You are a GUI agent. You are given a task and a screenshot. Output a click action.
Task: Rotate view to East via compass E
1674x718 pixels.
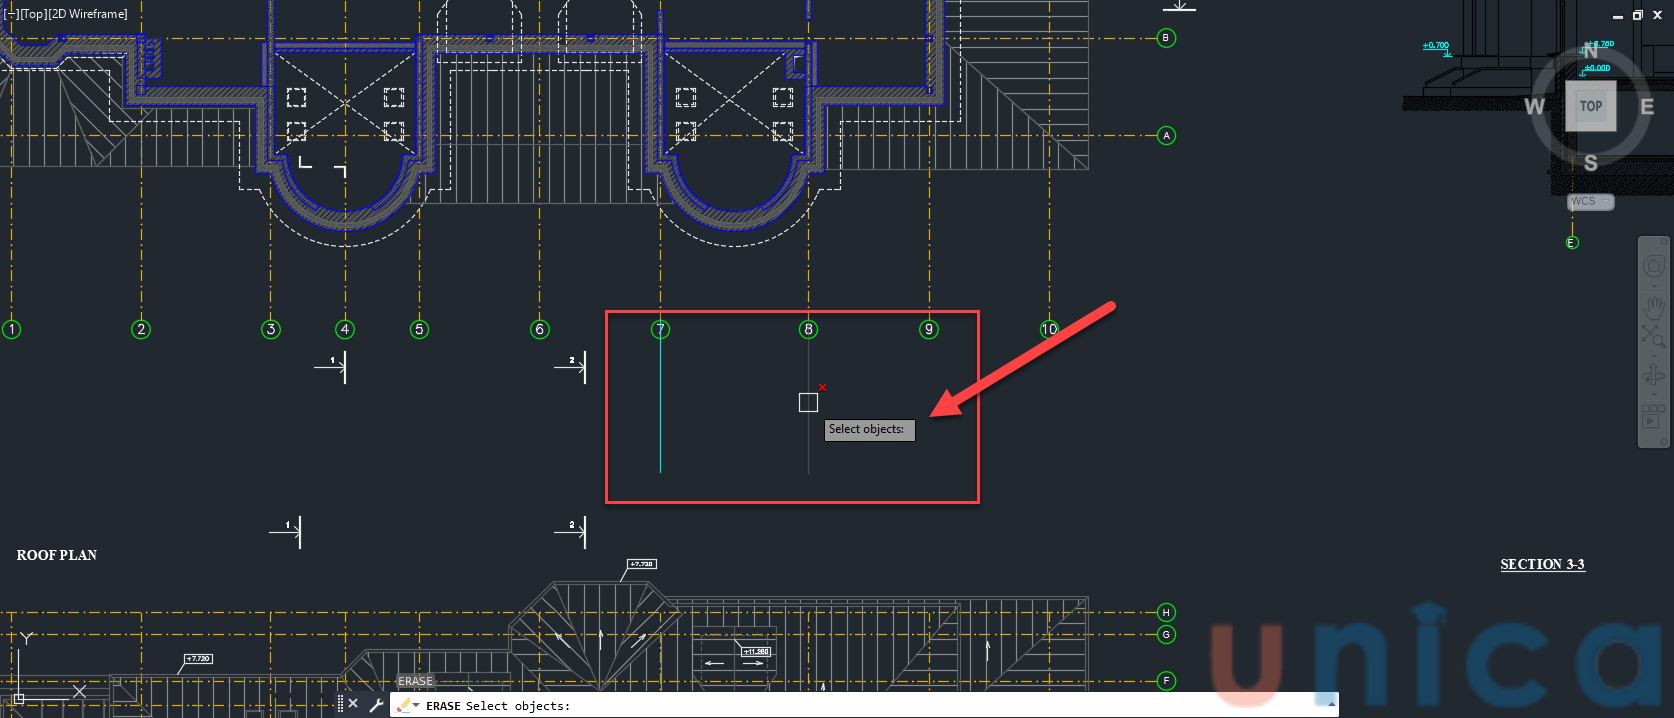click(x=1646, y=107)
